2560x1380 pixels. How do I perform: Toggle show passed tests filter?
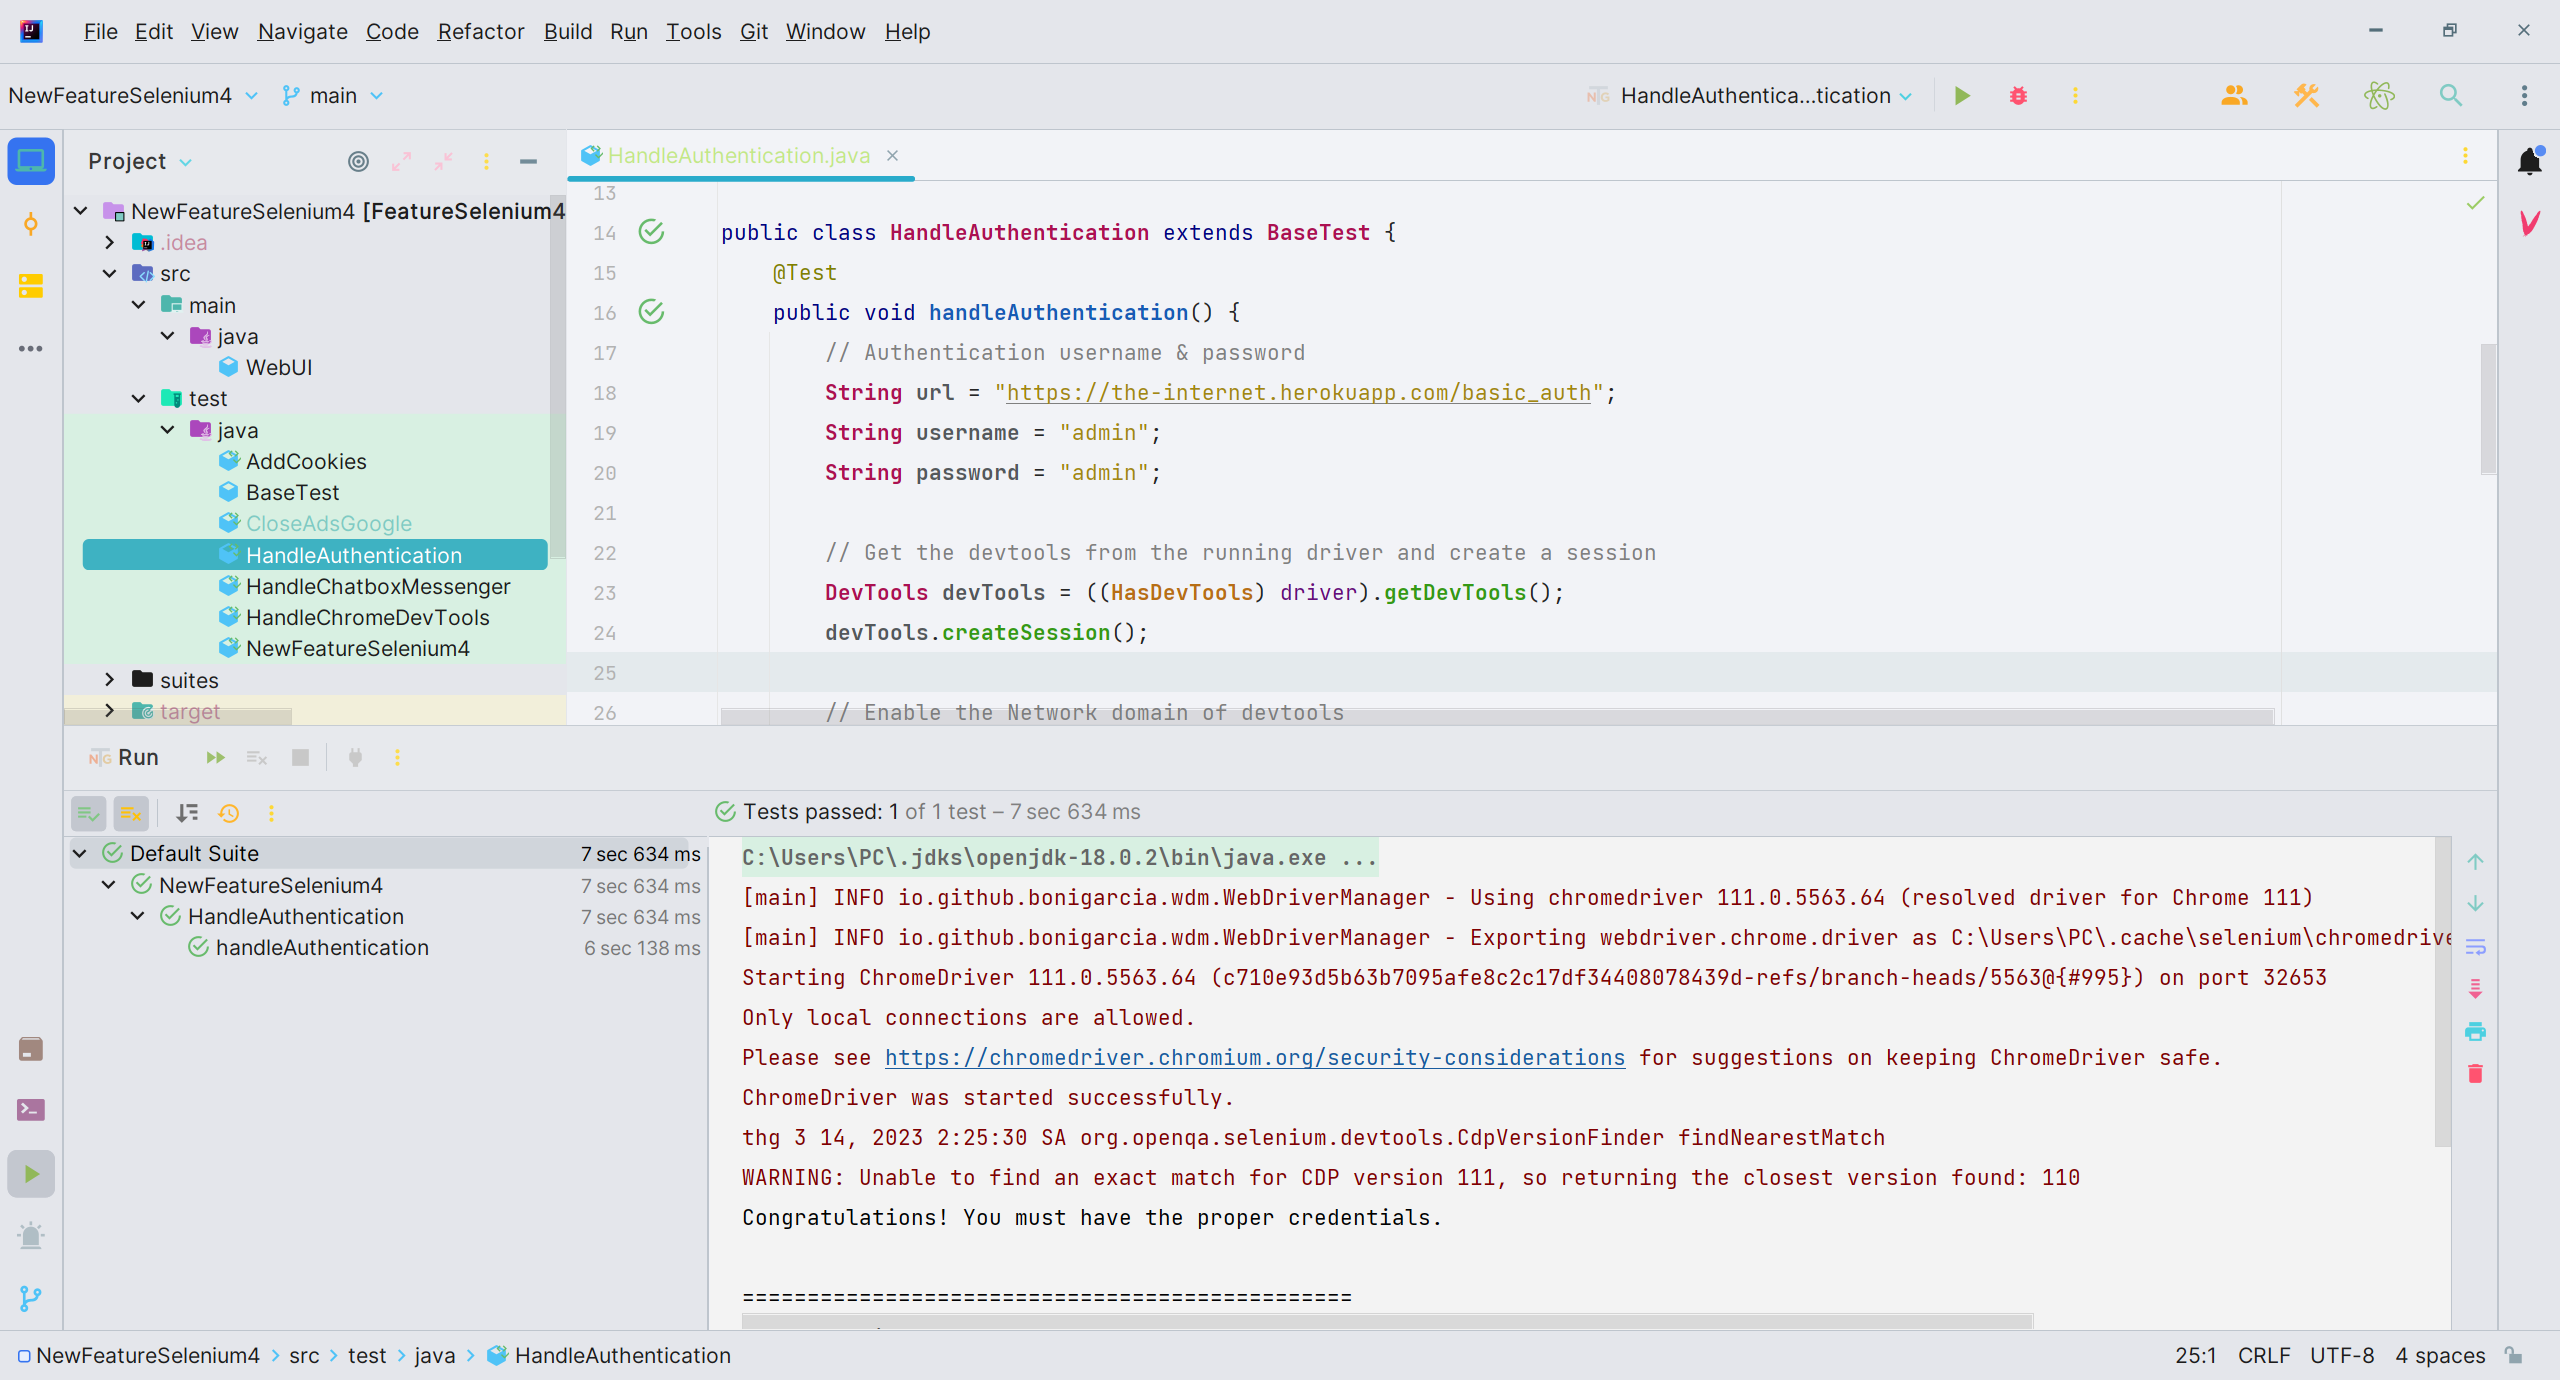88,813
